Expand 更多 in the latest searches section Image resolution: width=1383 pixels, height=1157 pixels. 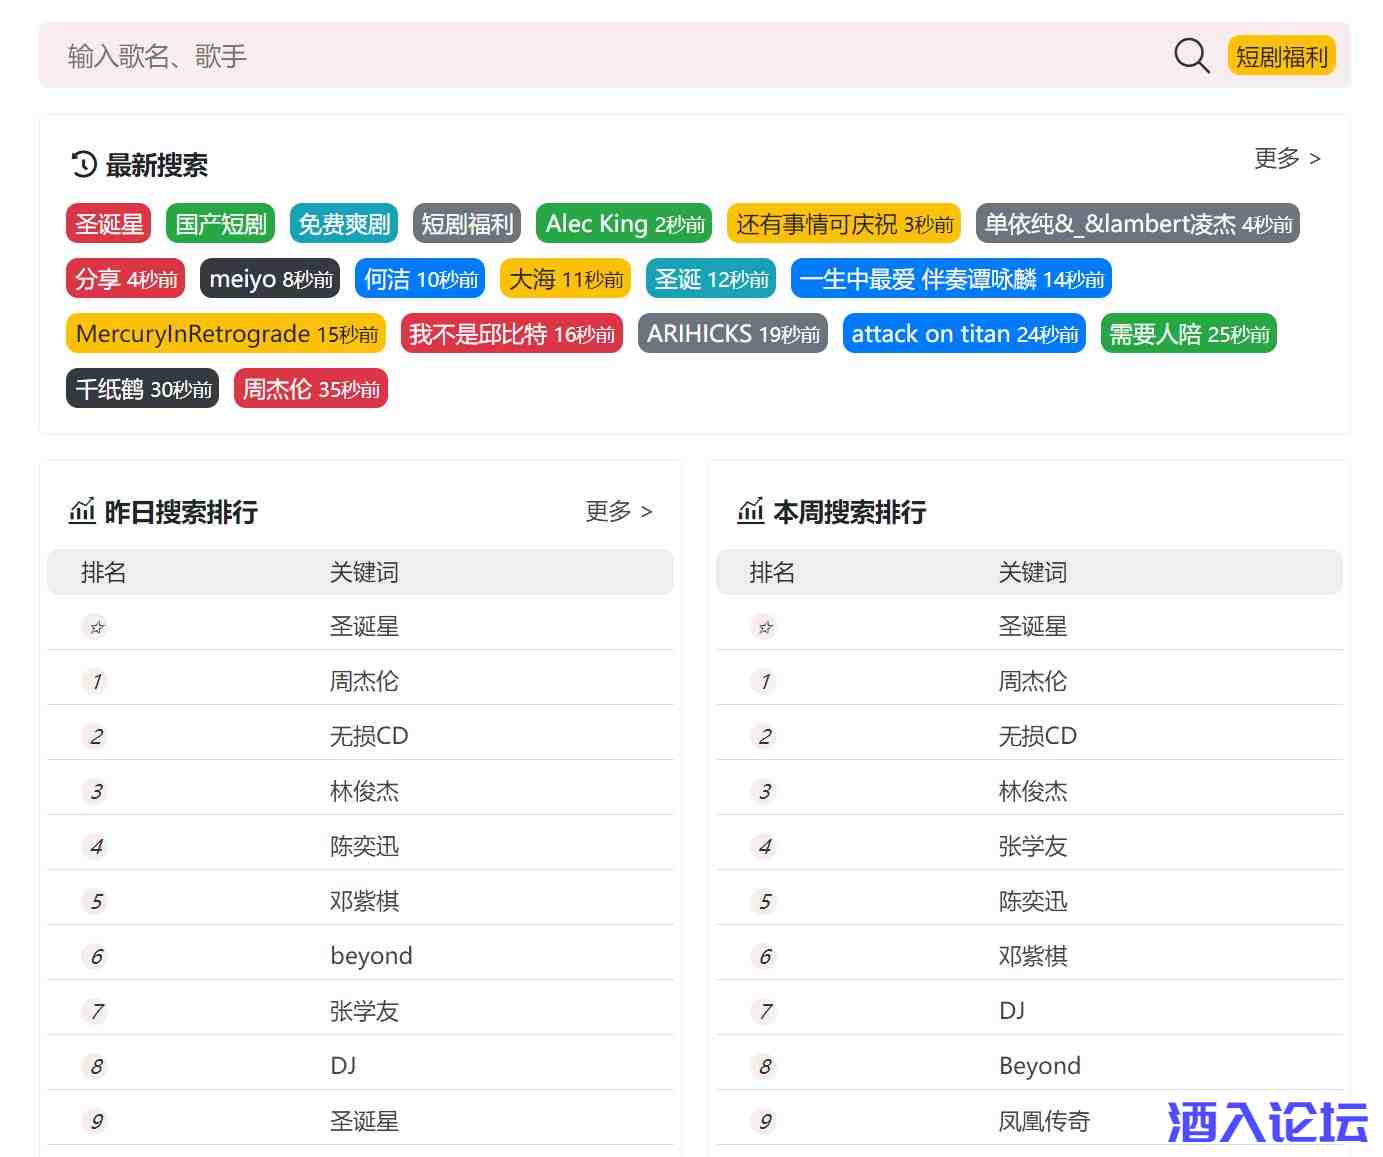click(x=1287, y=158)
